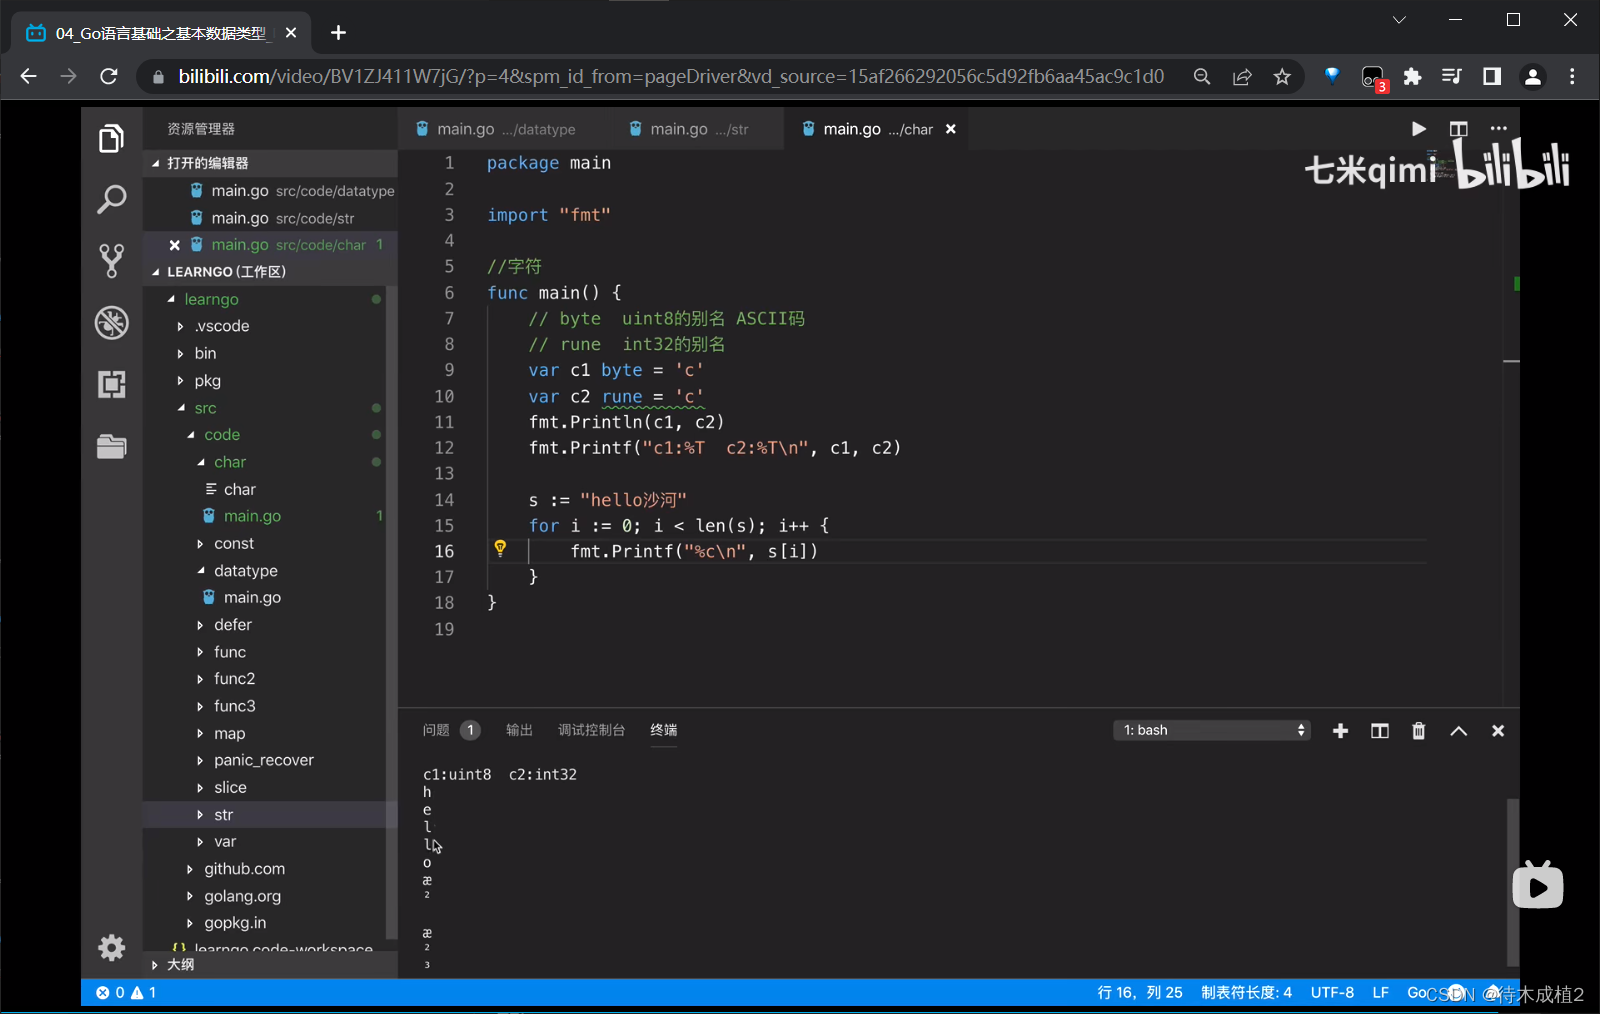Open the Chrome three-dot menu
1600x1014 pixels.
coord(1572,76)
